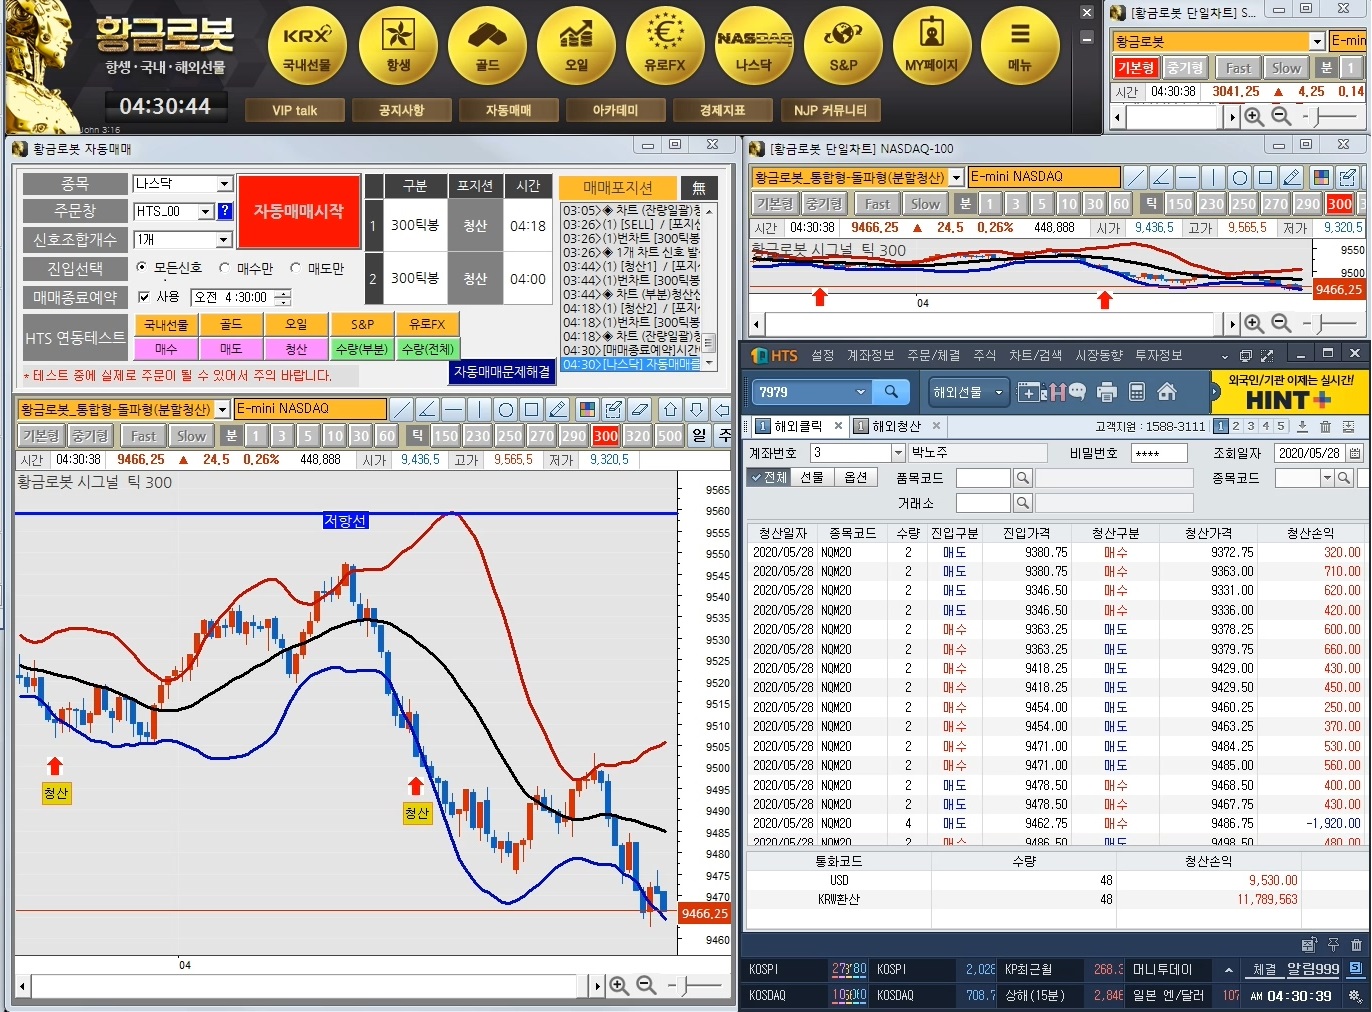Click the chat bubble icon in HTS toolbar
The width and height of the screenshot is (1372, 1012).
pos(1077,392)
